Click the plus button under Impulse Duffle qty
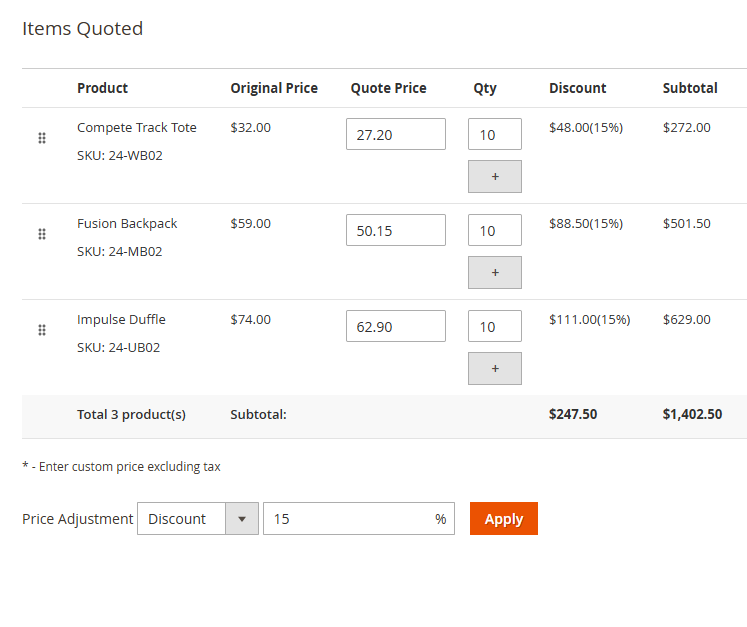This screenshot has height=627, width=747. click(495, 368)
